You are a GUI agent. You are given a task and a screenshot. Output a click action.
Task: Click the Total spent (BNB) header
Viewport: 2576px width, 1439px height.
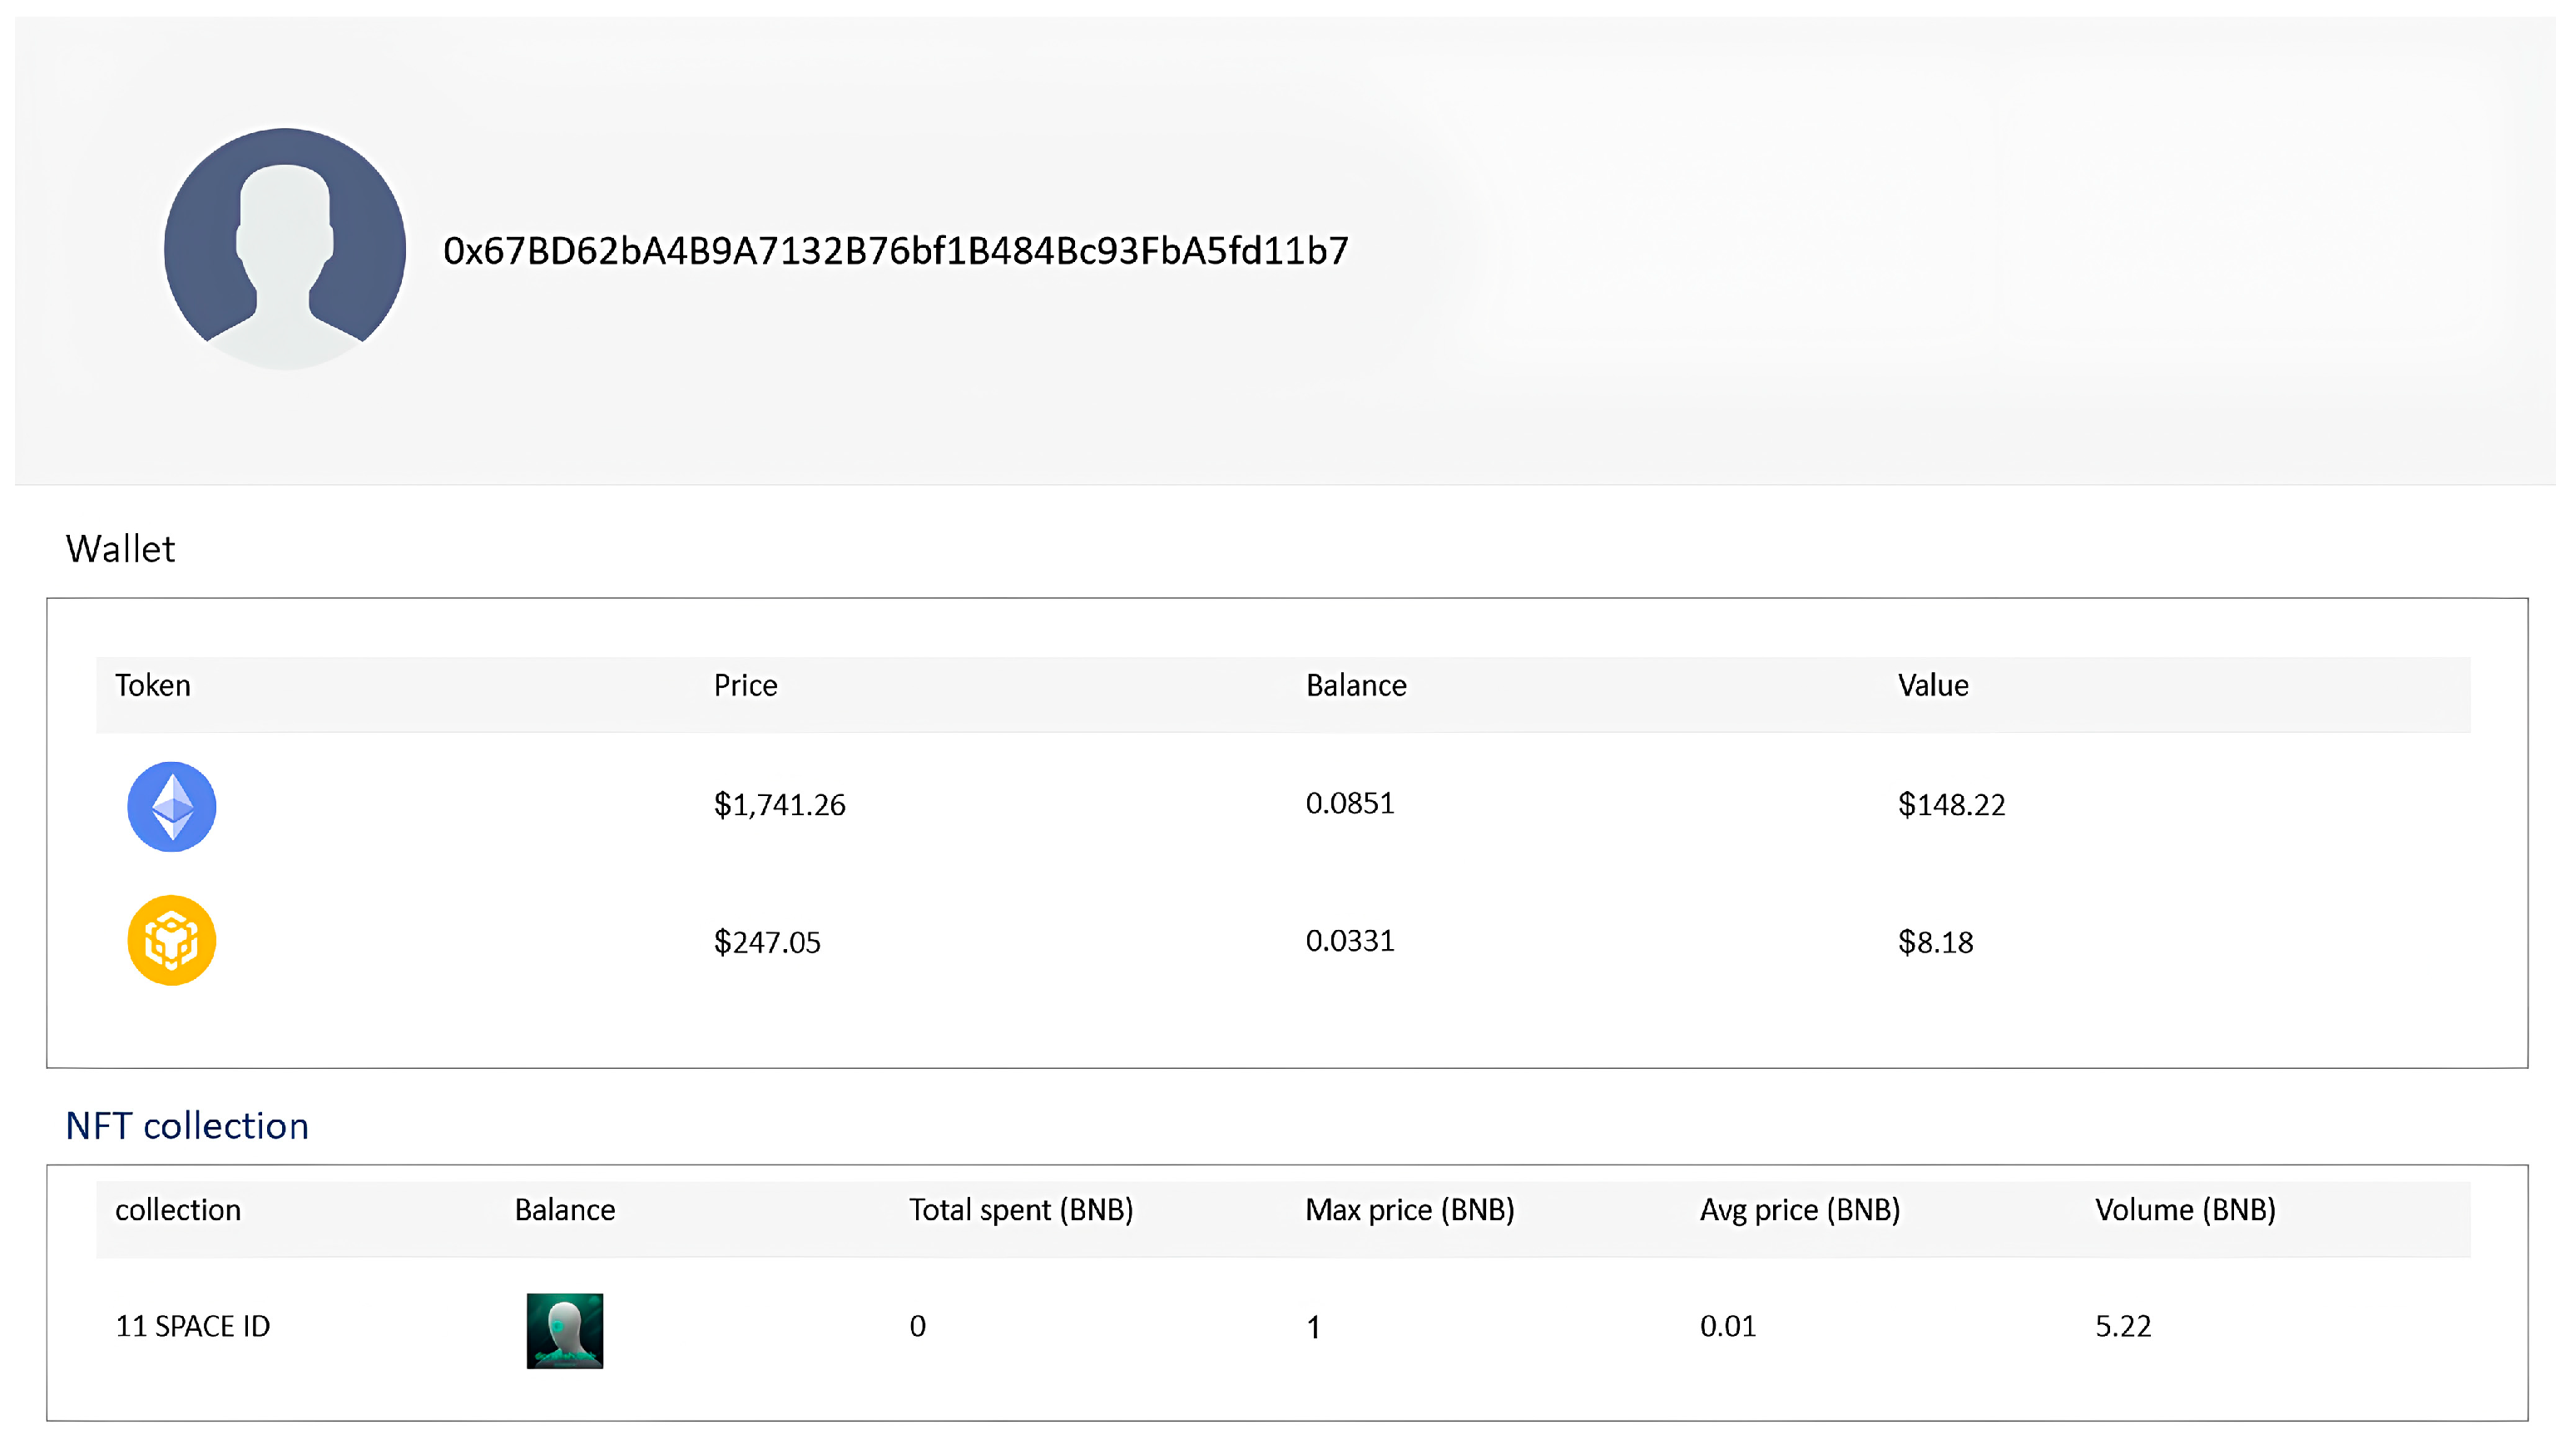point(1021,1210)
